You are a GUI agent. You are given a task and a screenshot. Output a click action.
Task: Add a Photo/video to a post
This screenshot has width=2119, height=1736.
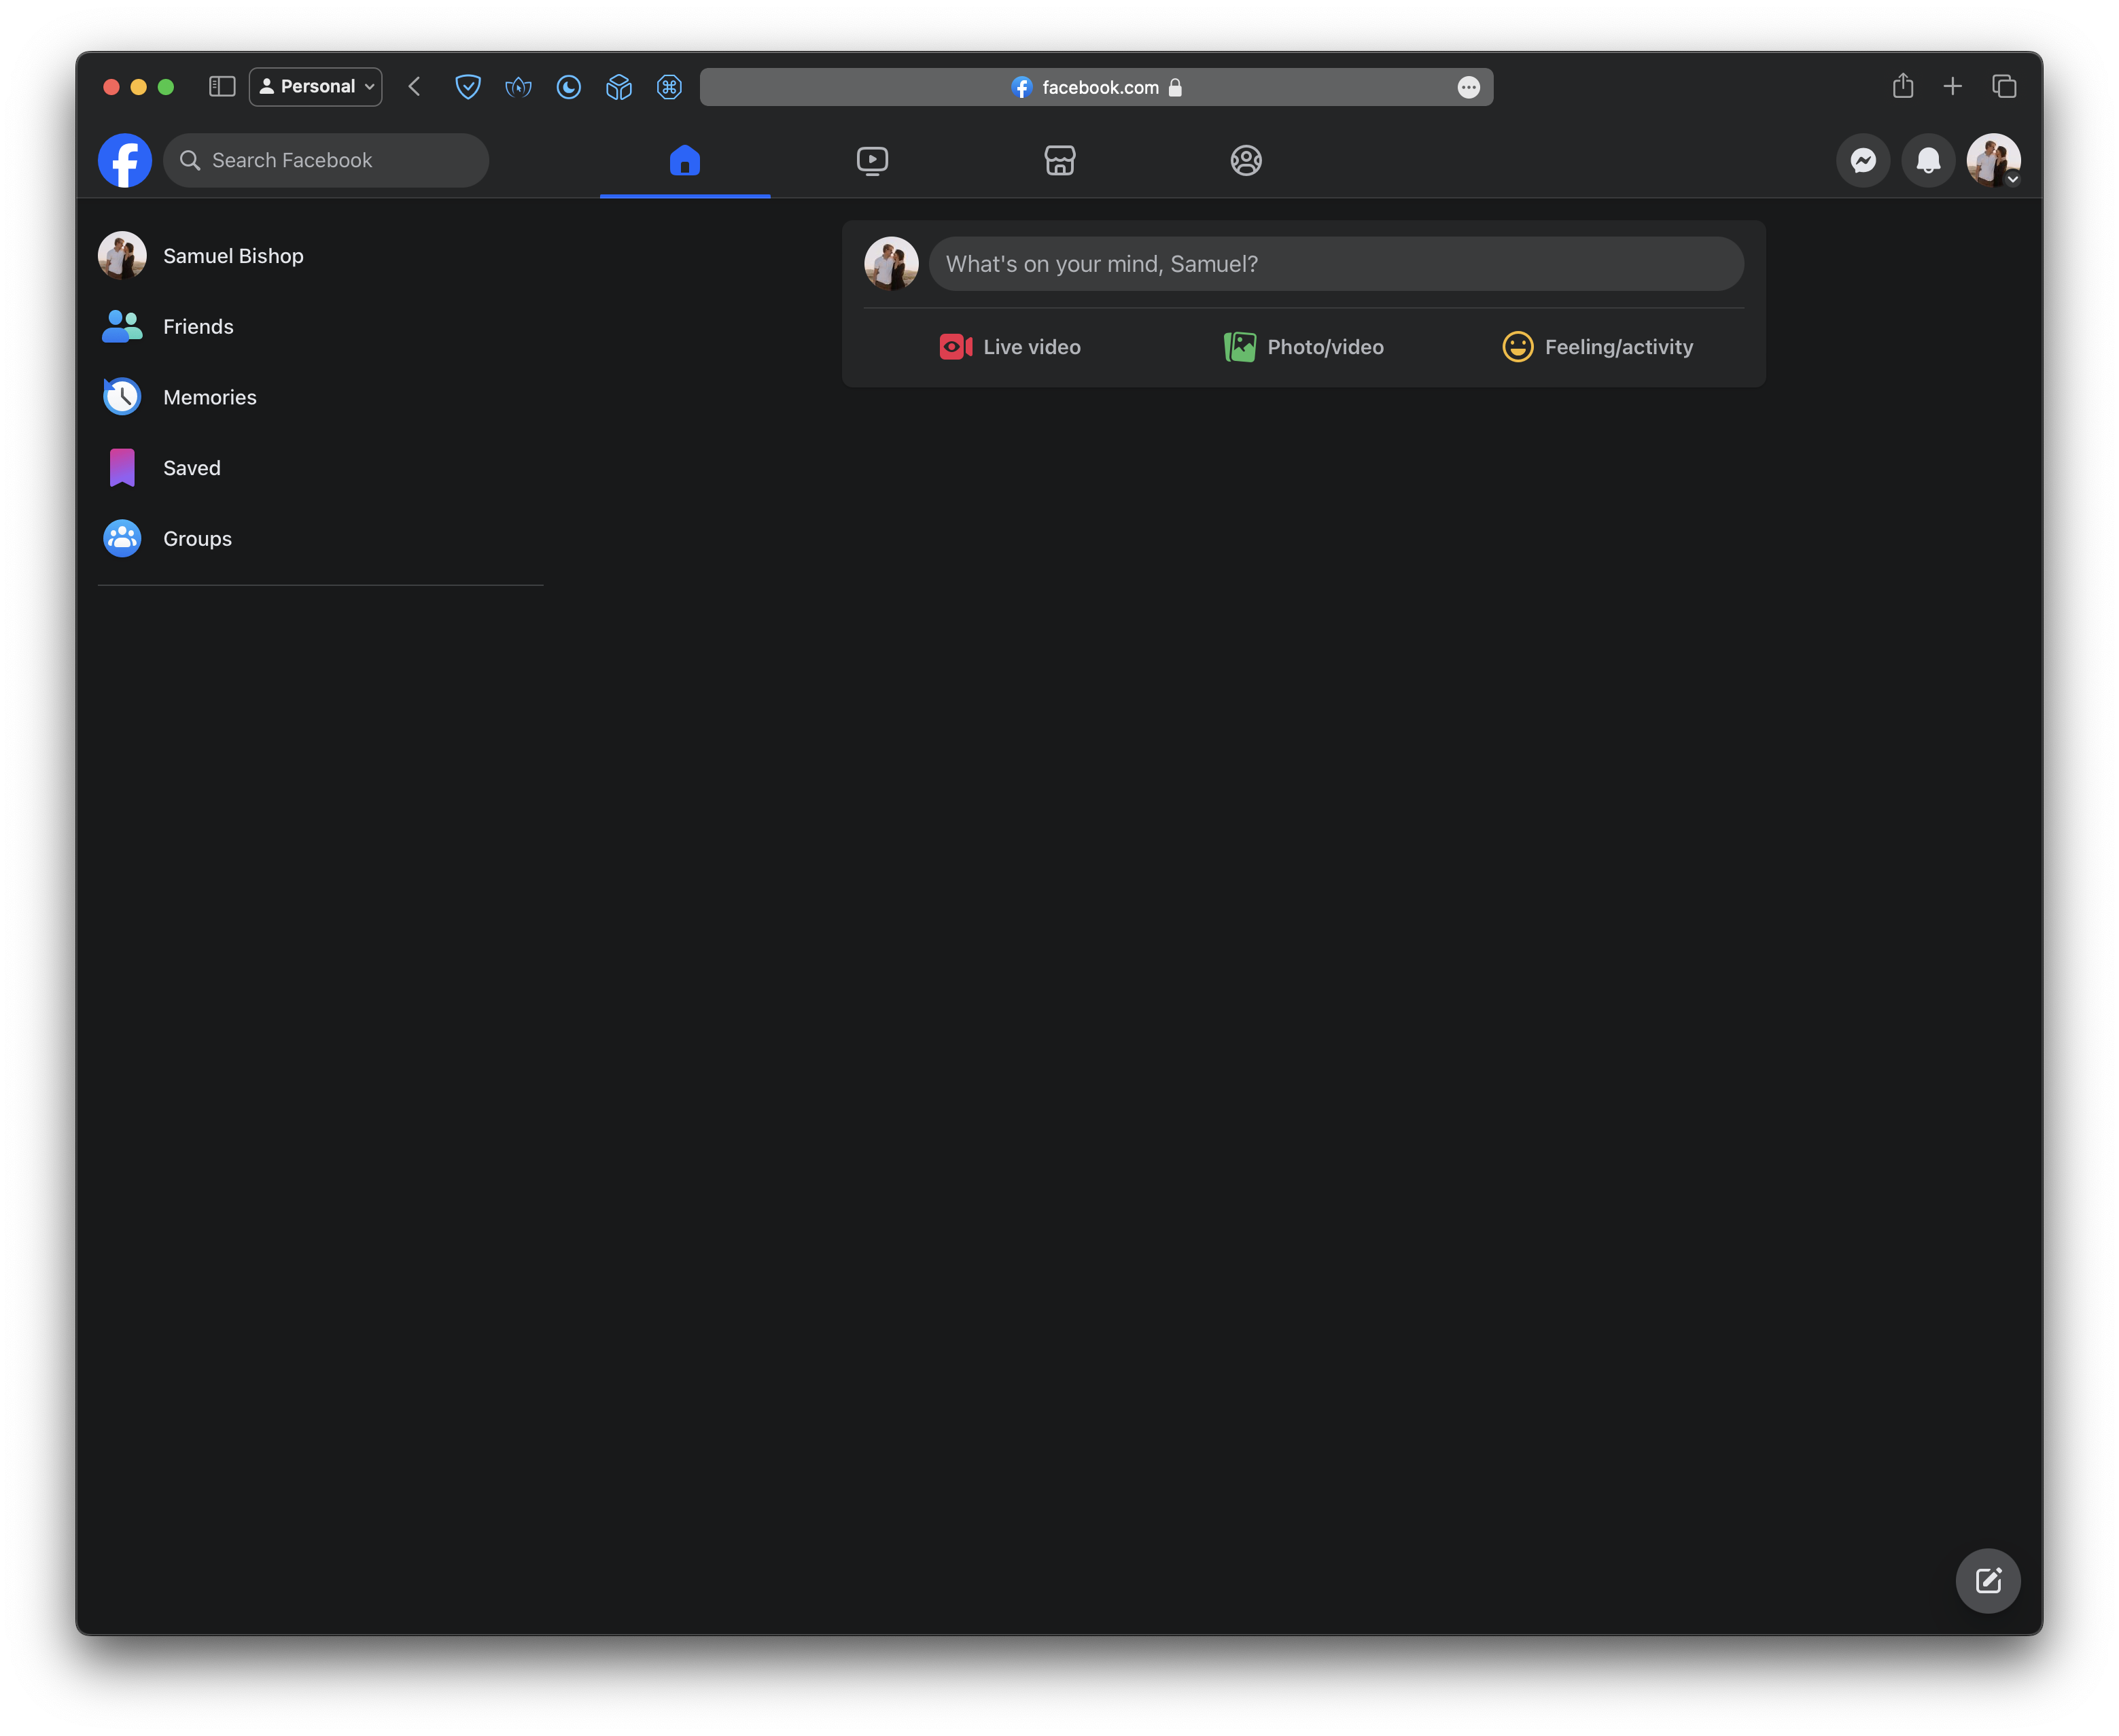coord(1304,347)
